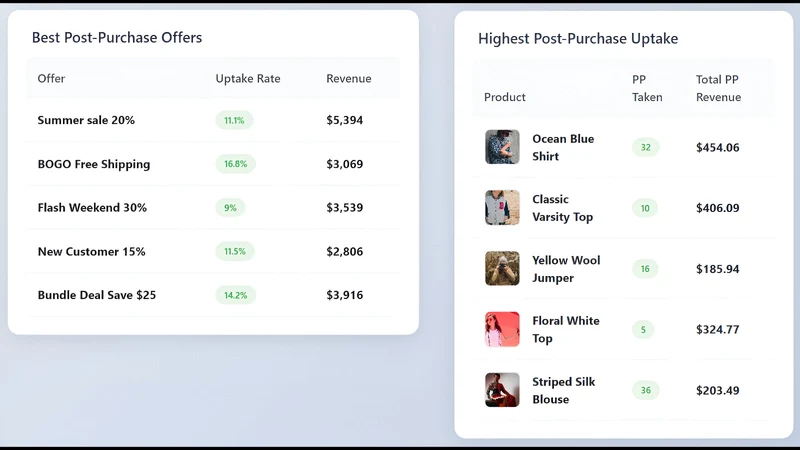Click the Yellow Wool Jumper product name
The height and width of the screenshot is (450, 800).
tap(566, 269)
